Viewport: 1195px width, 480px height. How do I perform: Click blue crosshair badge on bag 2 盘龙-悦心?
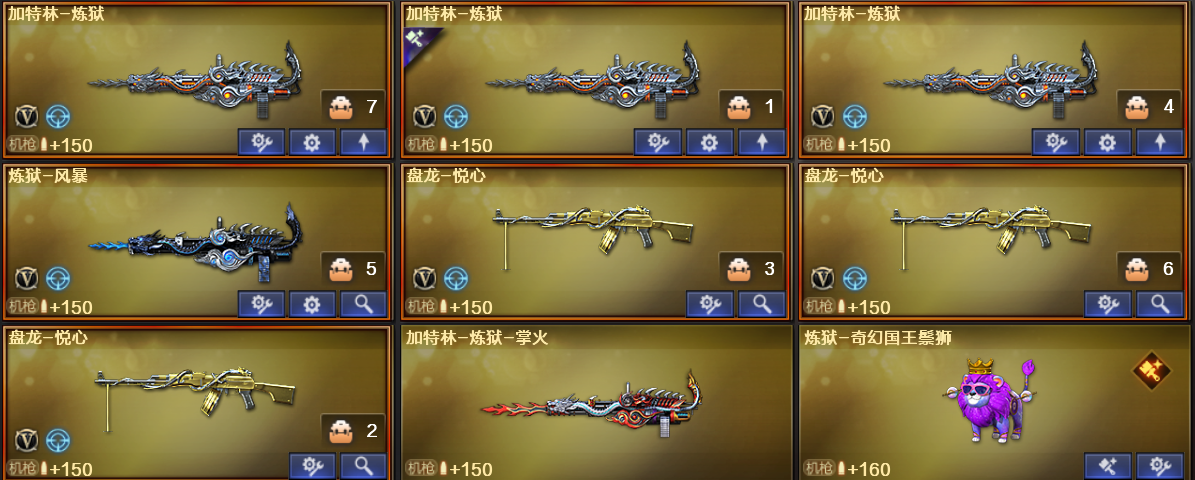[x=58, y=440]
